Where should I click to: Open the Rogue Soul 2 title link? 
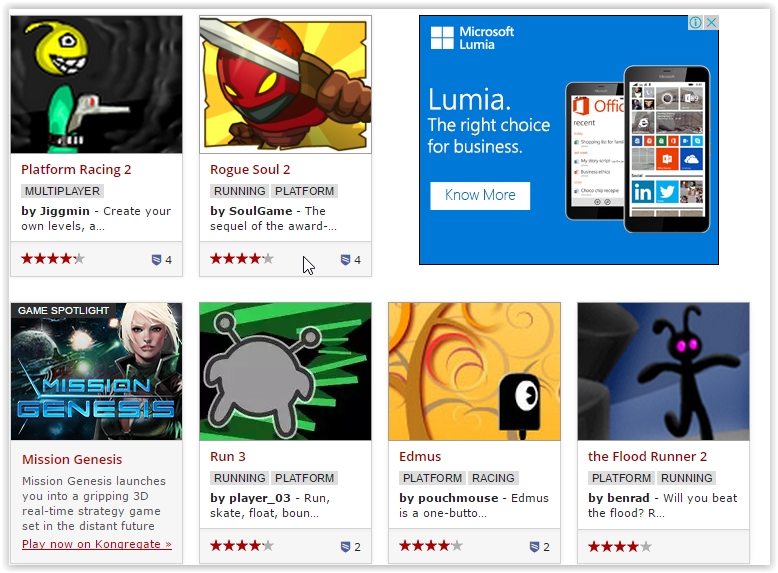pyautogui.click(x=250, y=170)
